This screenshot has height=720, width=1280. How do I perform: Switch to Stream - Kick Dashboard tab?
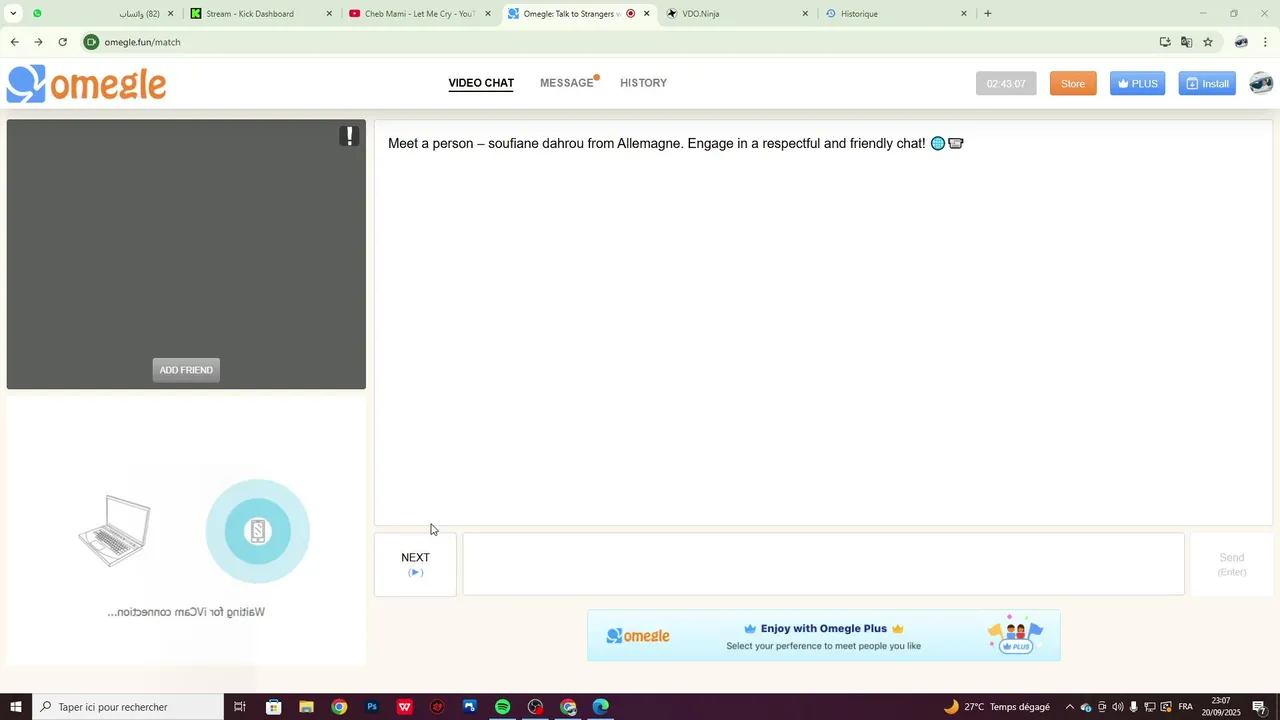[262, 14]
